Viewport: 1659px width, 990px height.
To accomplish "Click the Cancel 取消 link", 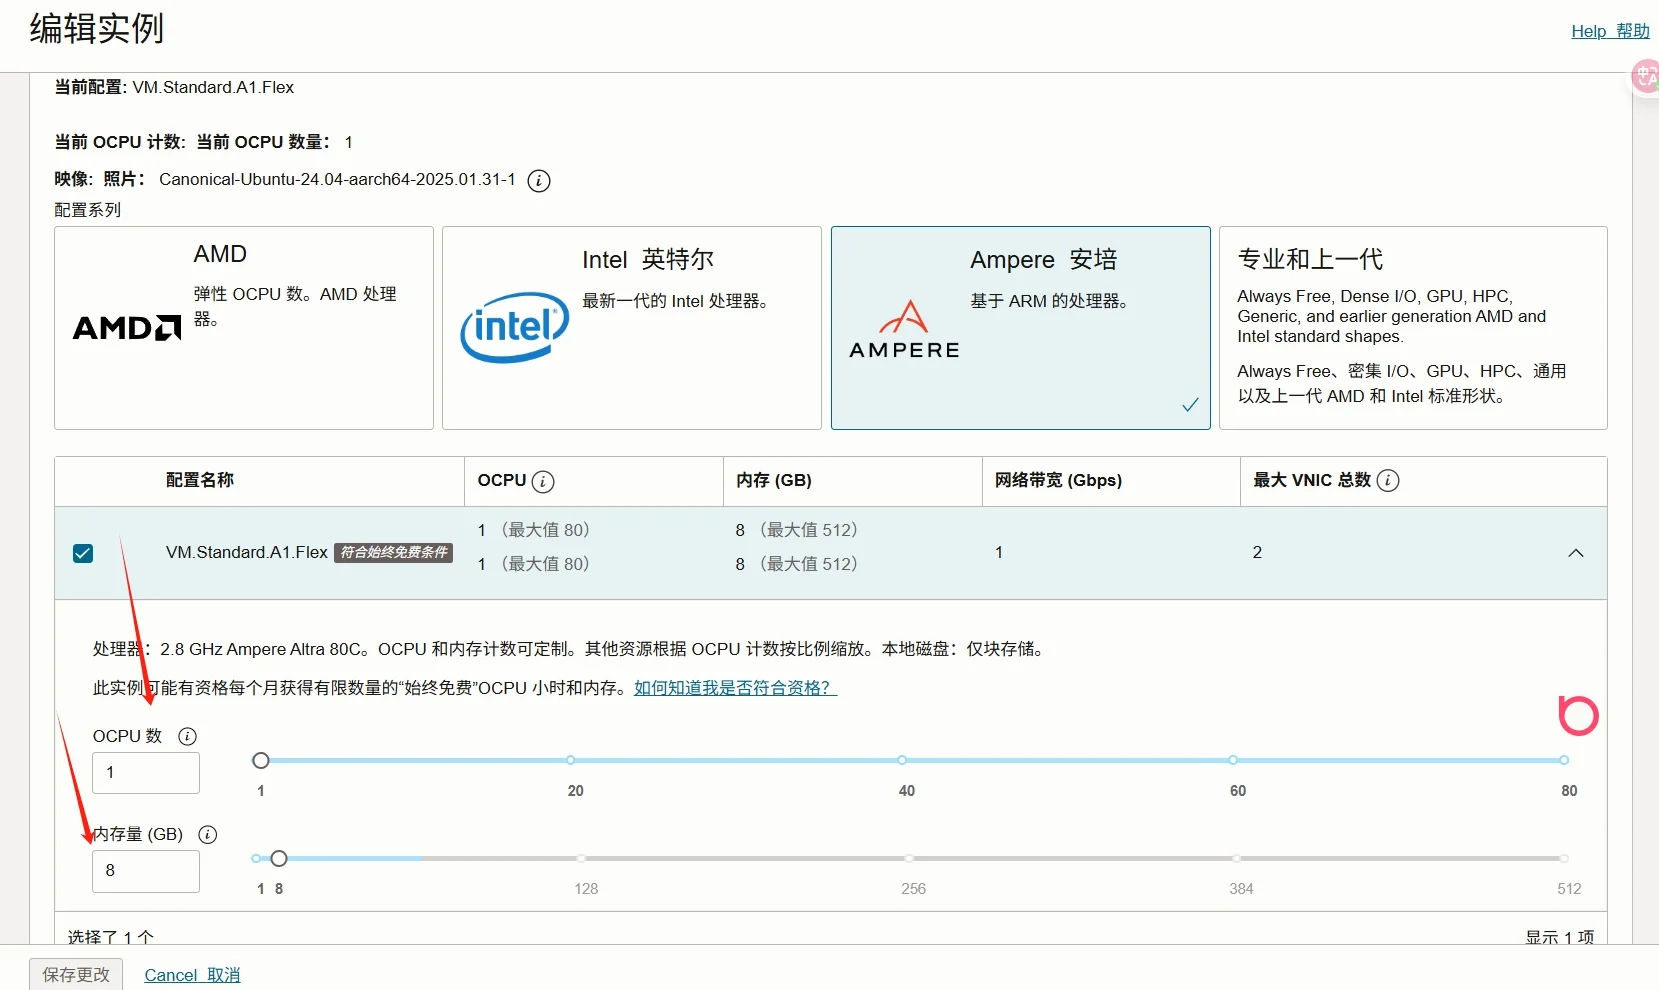I will pos(192,975).
